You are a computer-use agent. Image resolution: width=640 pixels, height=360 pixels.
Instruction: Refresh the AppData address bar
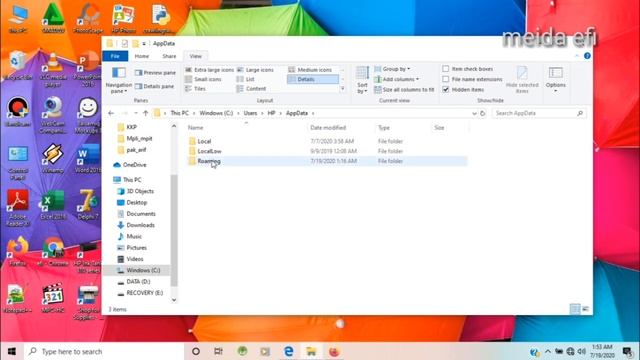(x=482, y=113)
